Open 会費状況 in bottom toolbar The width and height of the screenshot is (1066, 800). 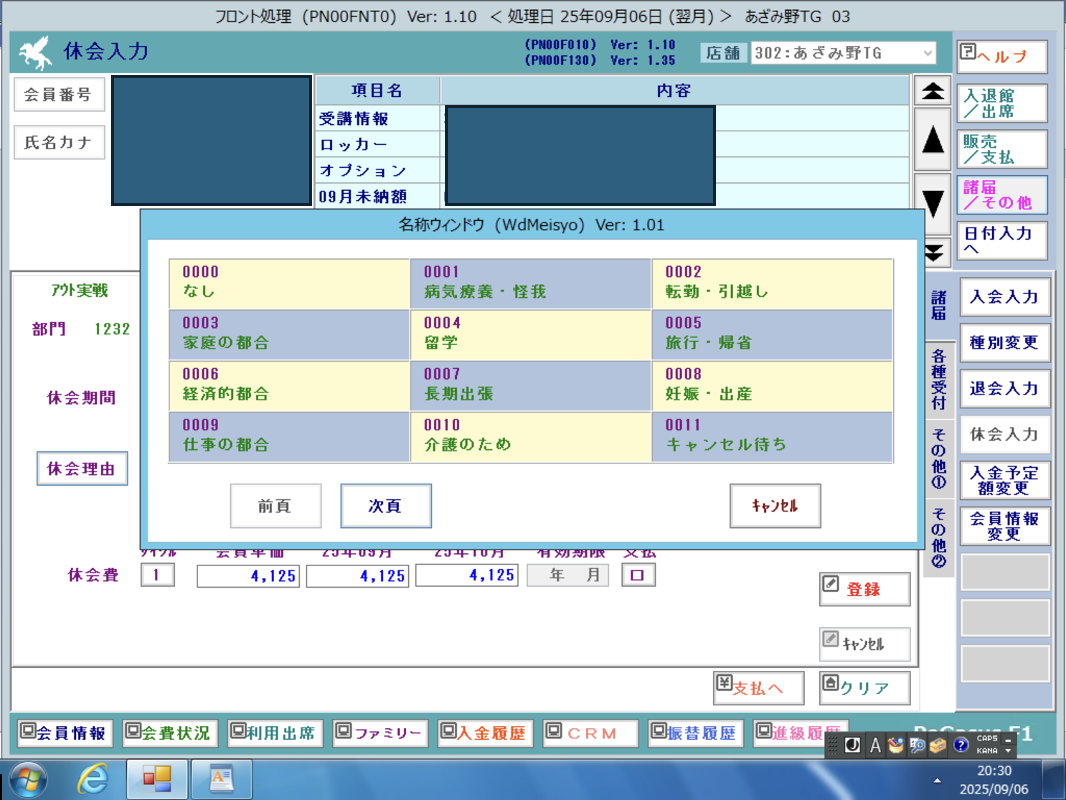[x=170, y=733]
